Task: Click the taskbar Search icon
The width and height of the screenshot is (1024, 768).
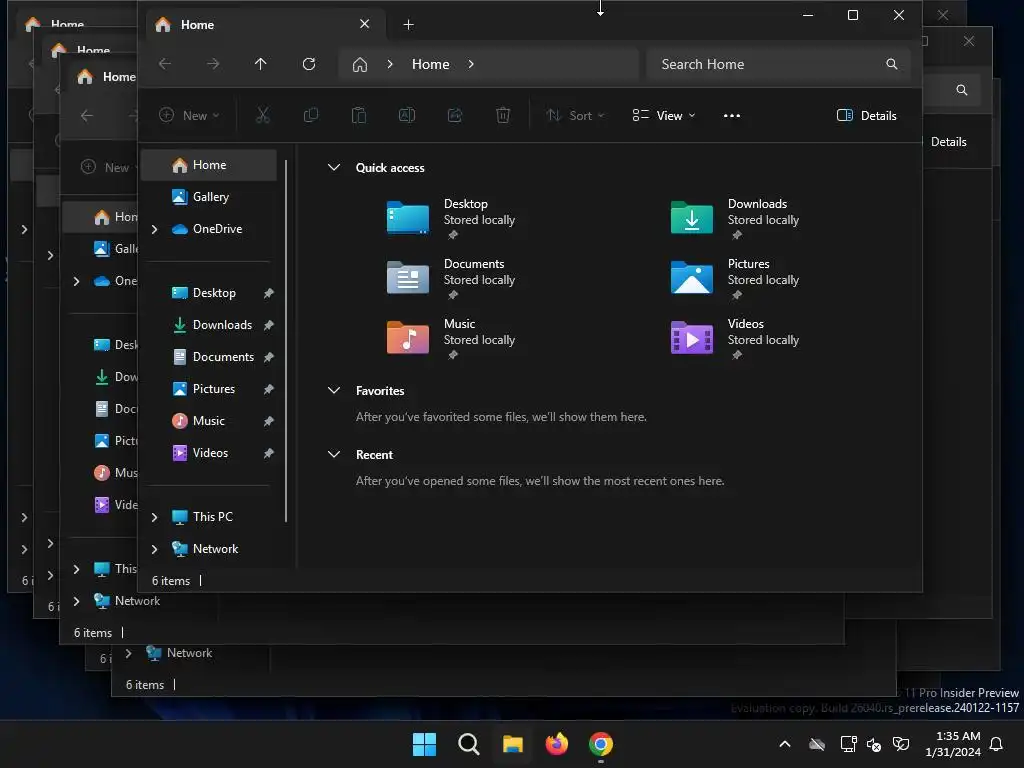Action: click(x=468, y=744)
